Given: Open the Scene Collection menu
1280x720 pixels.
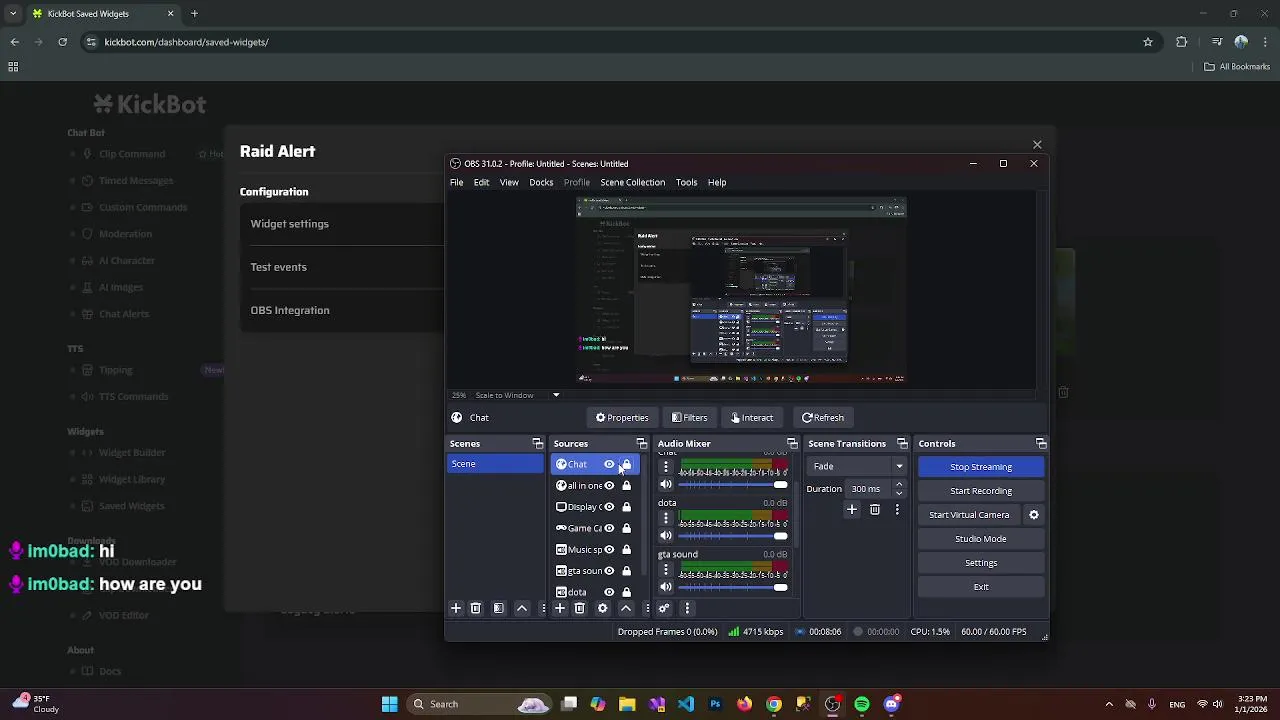Looking at the screenshot, I should point(632,183).
